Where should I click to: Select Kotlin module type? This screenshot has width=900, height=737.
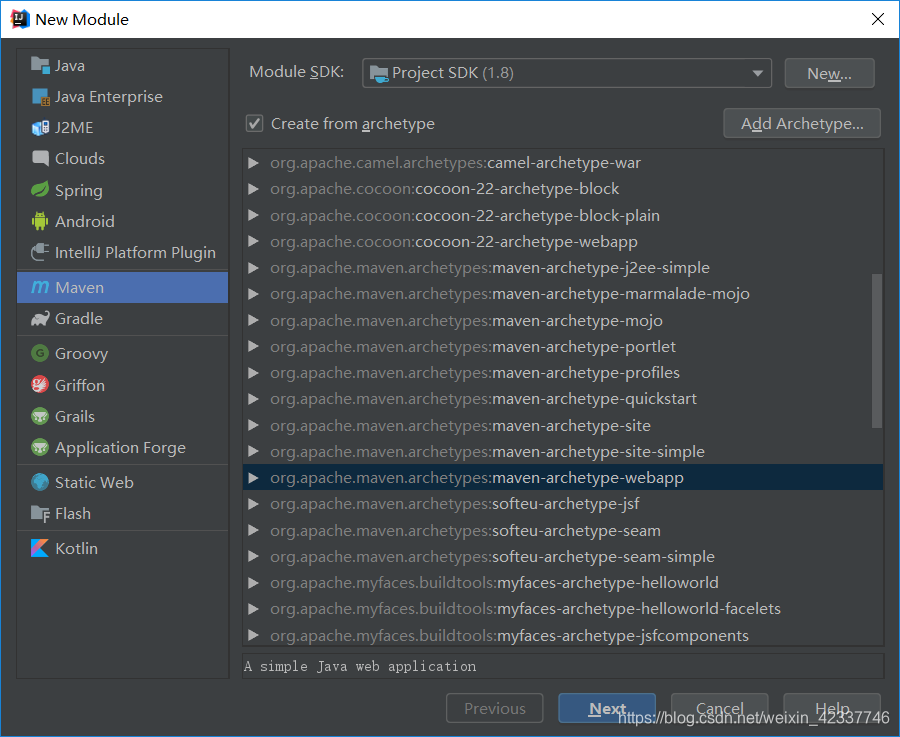coord(122,548)
